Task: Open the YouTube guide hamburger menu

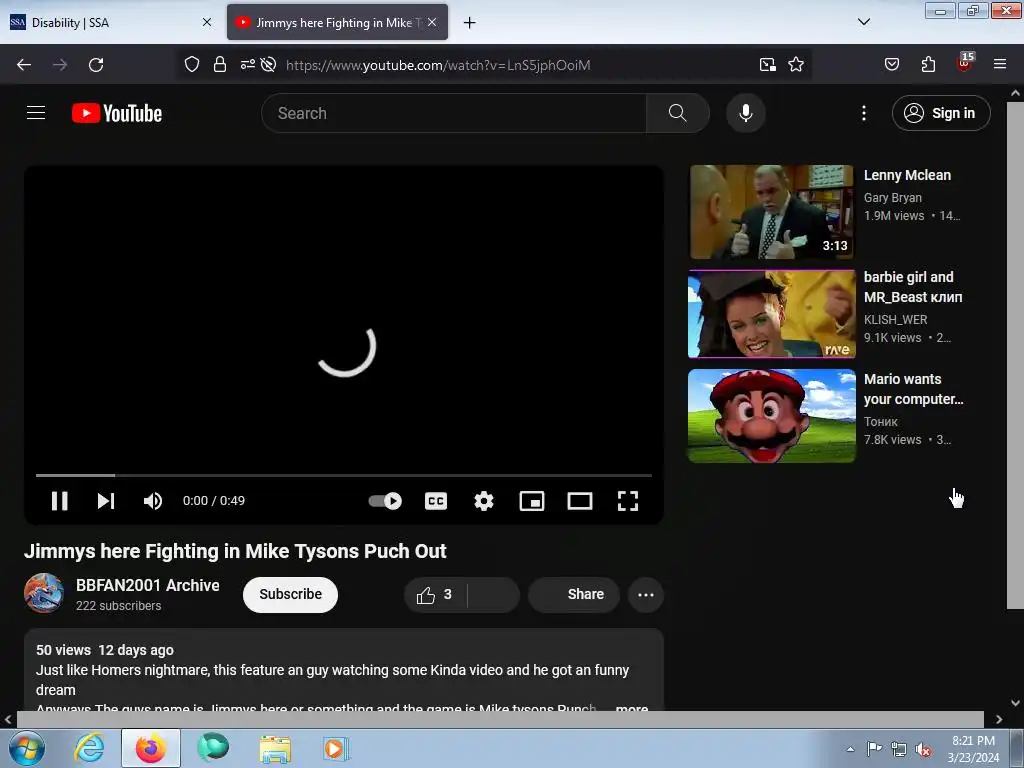Action: coord(36,113)
